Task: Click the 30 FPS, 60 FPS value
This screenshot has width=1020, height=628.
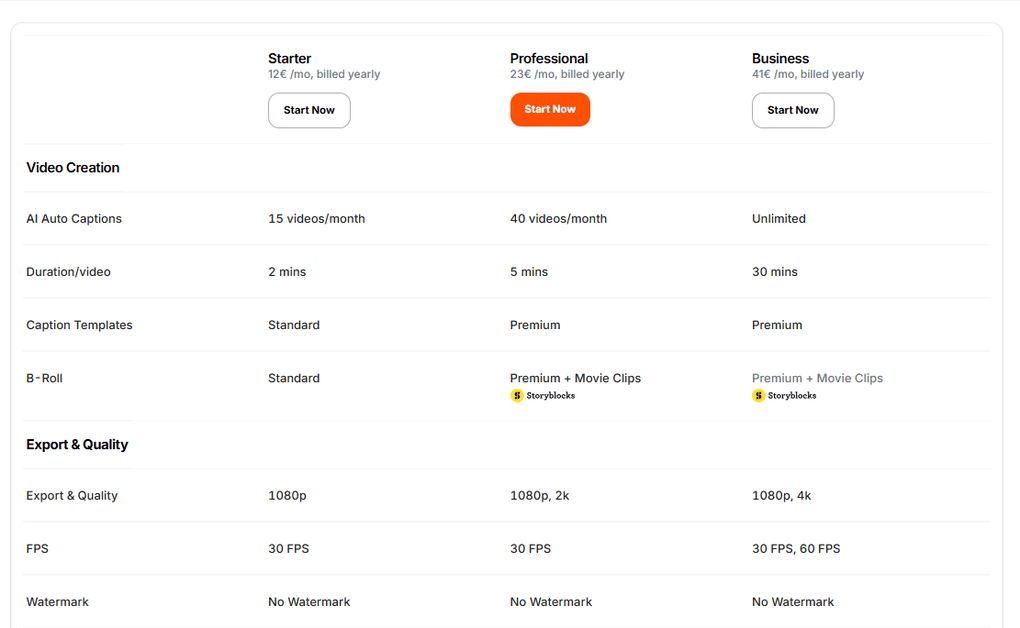Action: [796, 549]
